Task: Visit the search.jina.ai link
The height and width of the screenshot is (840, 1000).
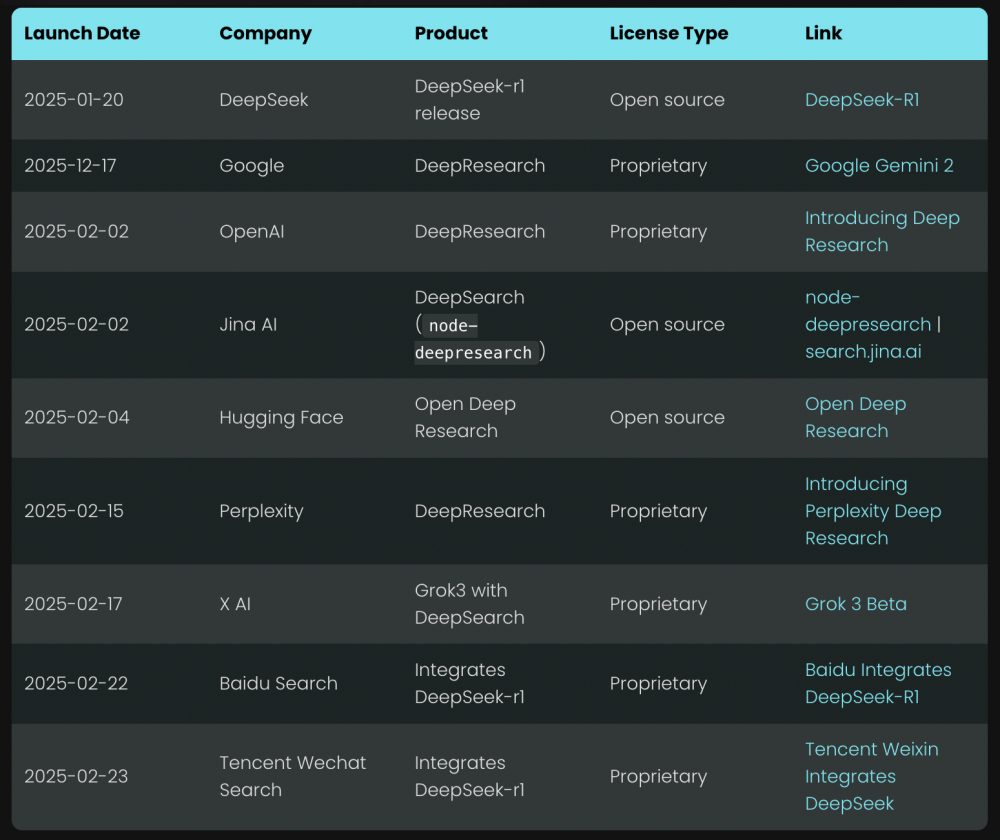Action: 863,351
